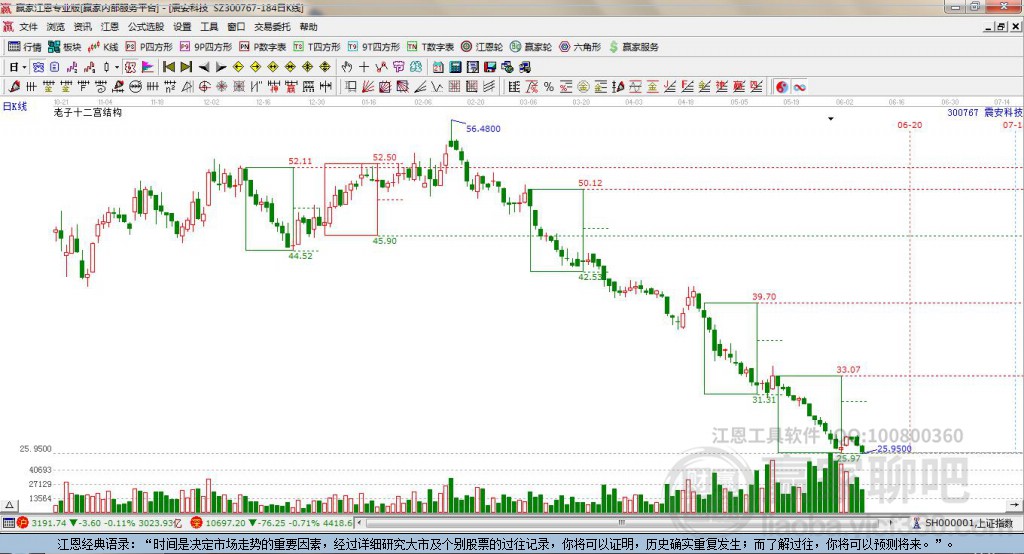Open the 江恩 menu
1024x554 pixels.
point(110,27)
